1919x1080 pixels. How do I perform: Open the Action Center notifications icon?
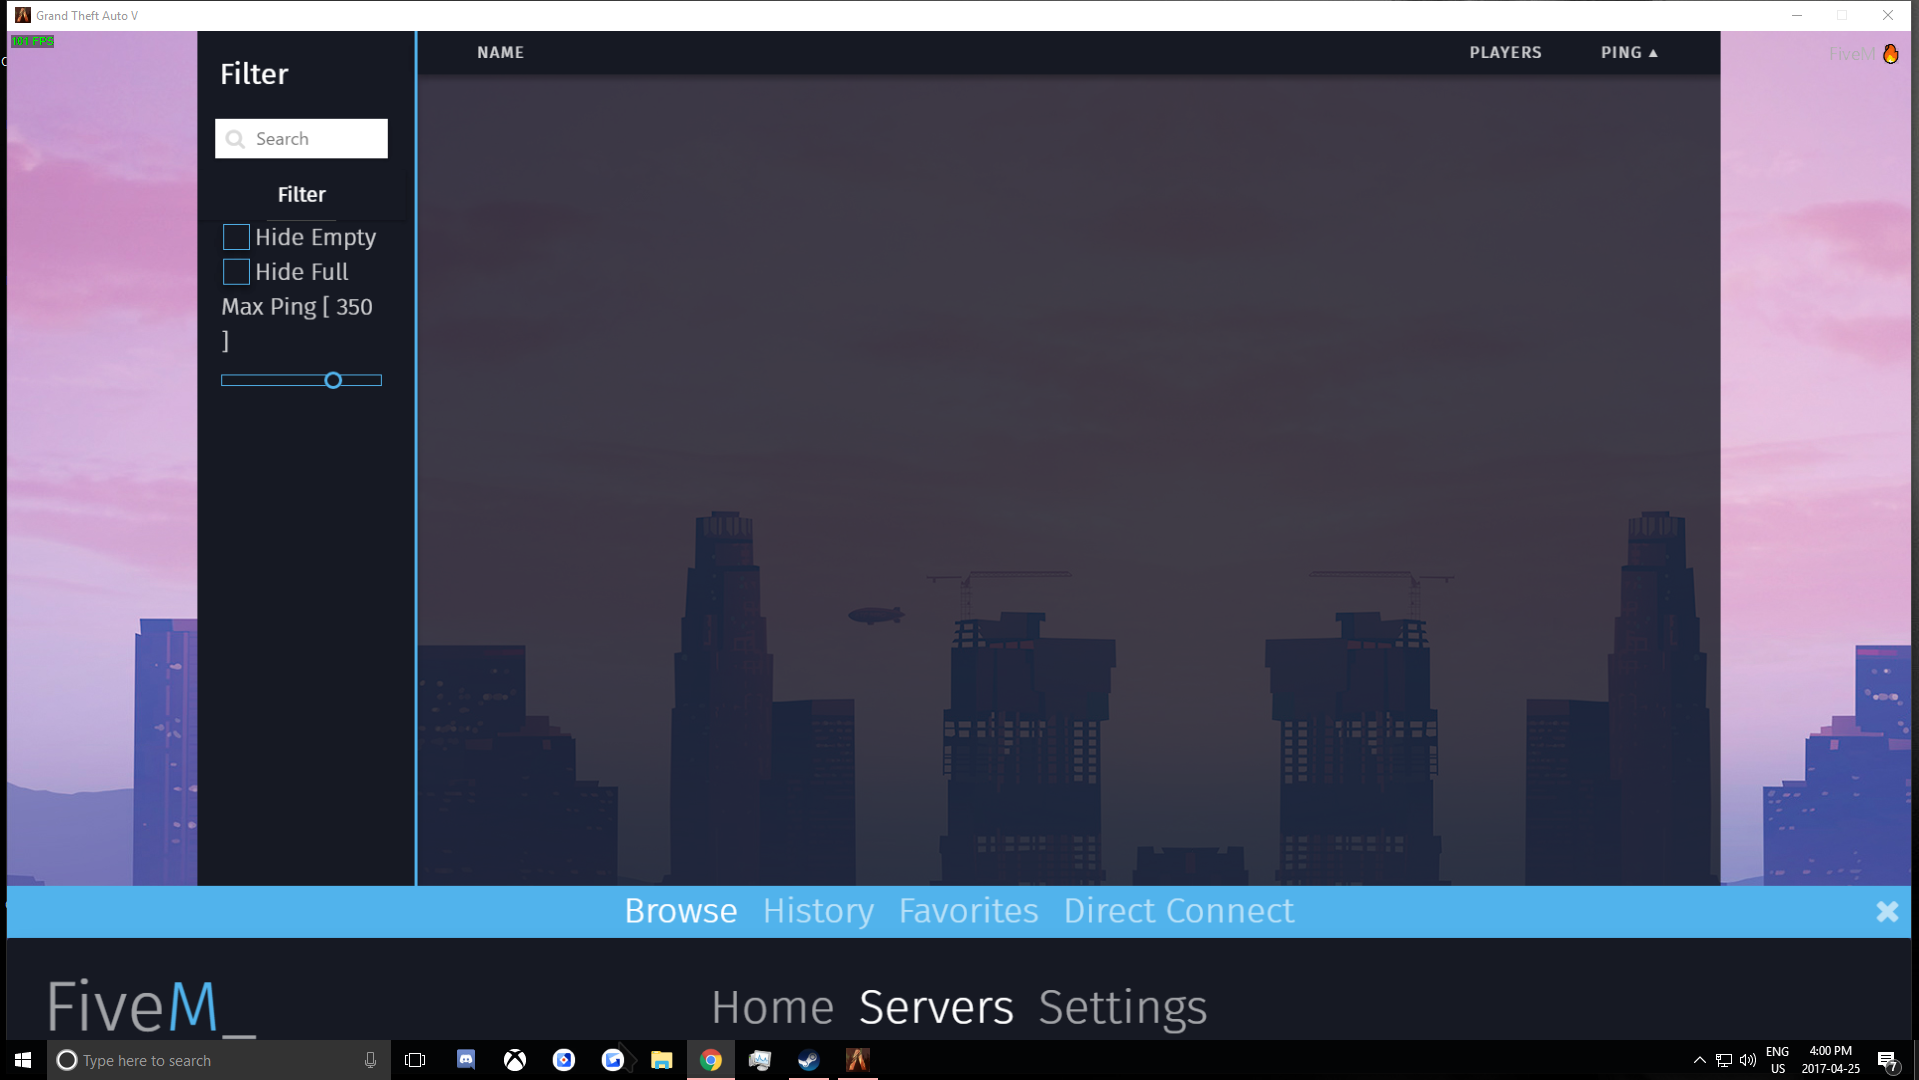click(1887, 1060)
